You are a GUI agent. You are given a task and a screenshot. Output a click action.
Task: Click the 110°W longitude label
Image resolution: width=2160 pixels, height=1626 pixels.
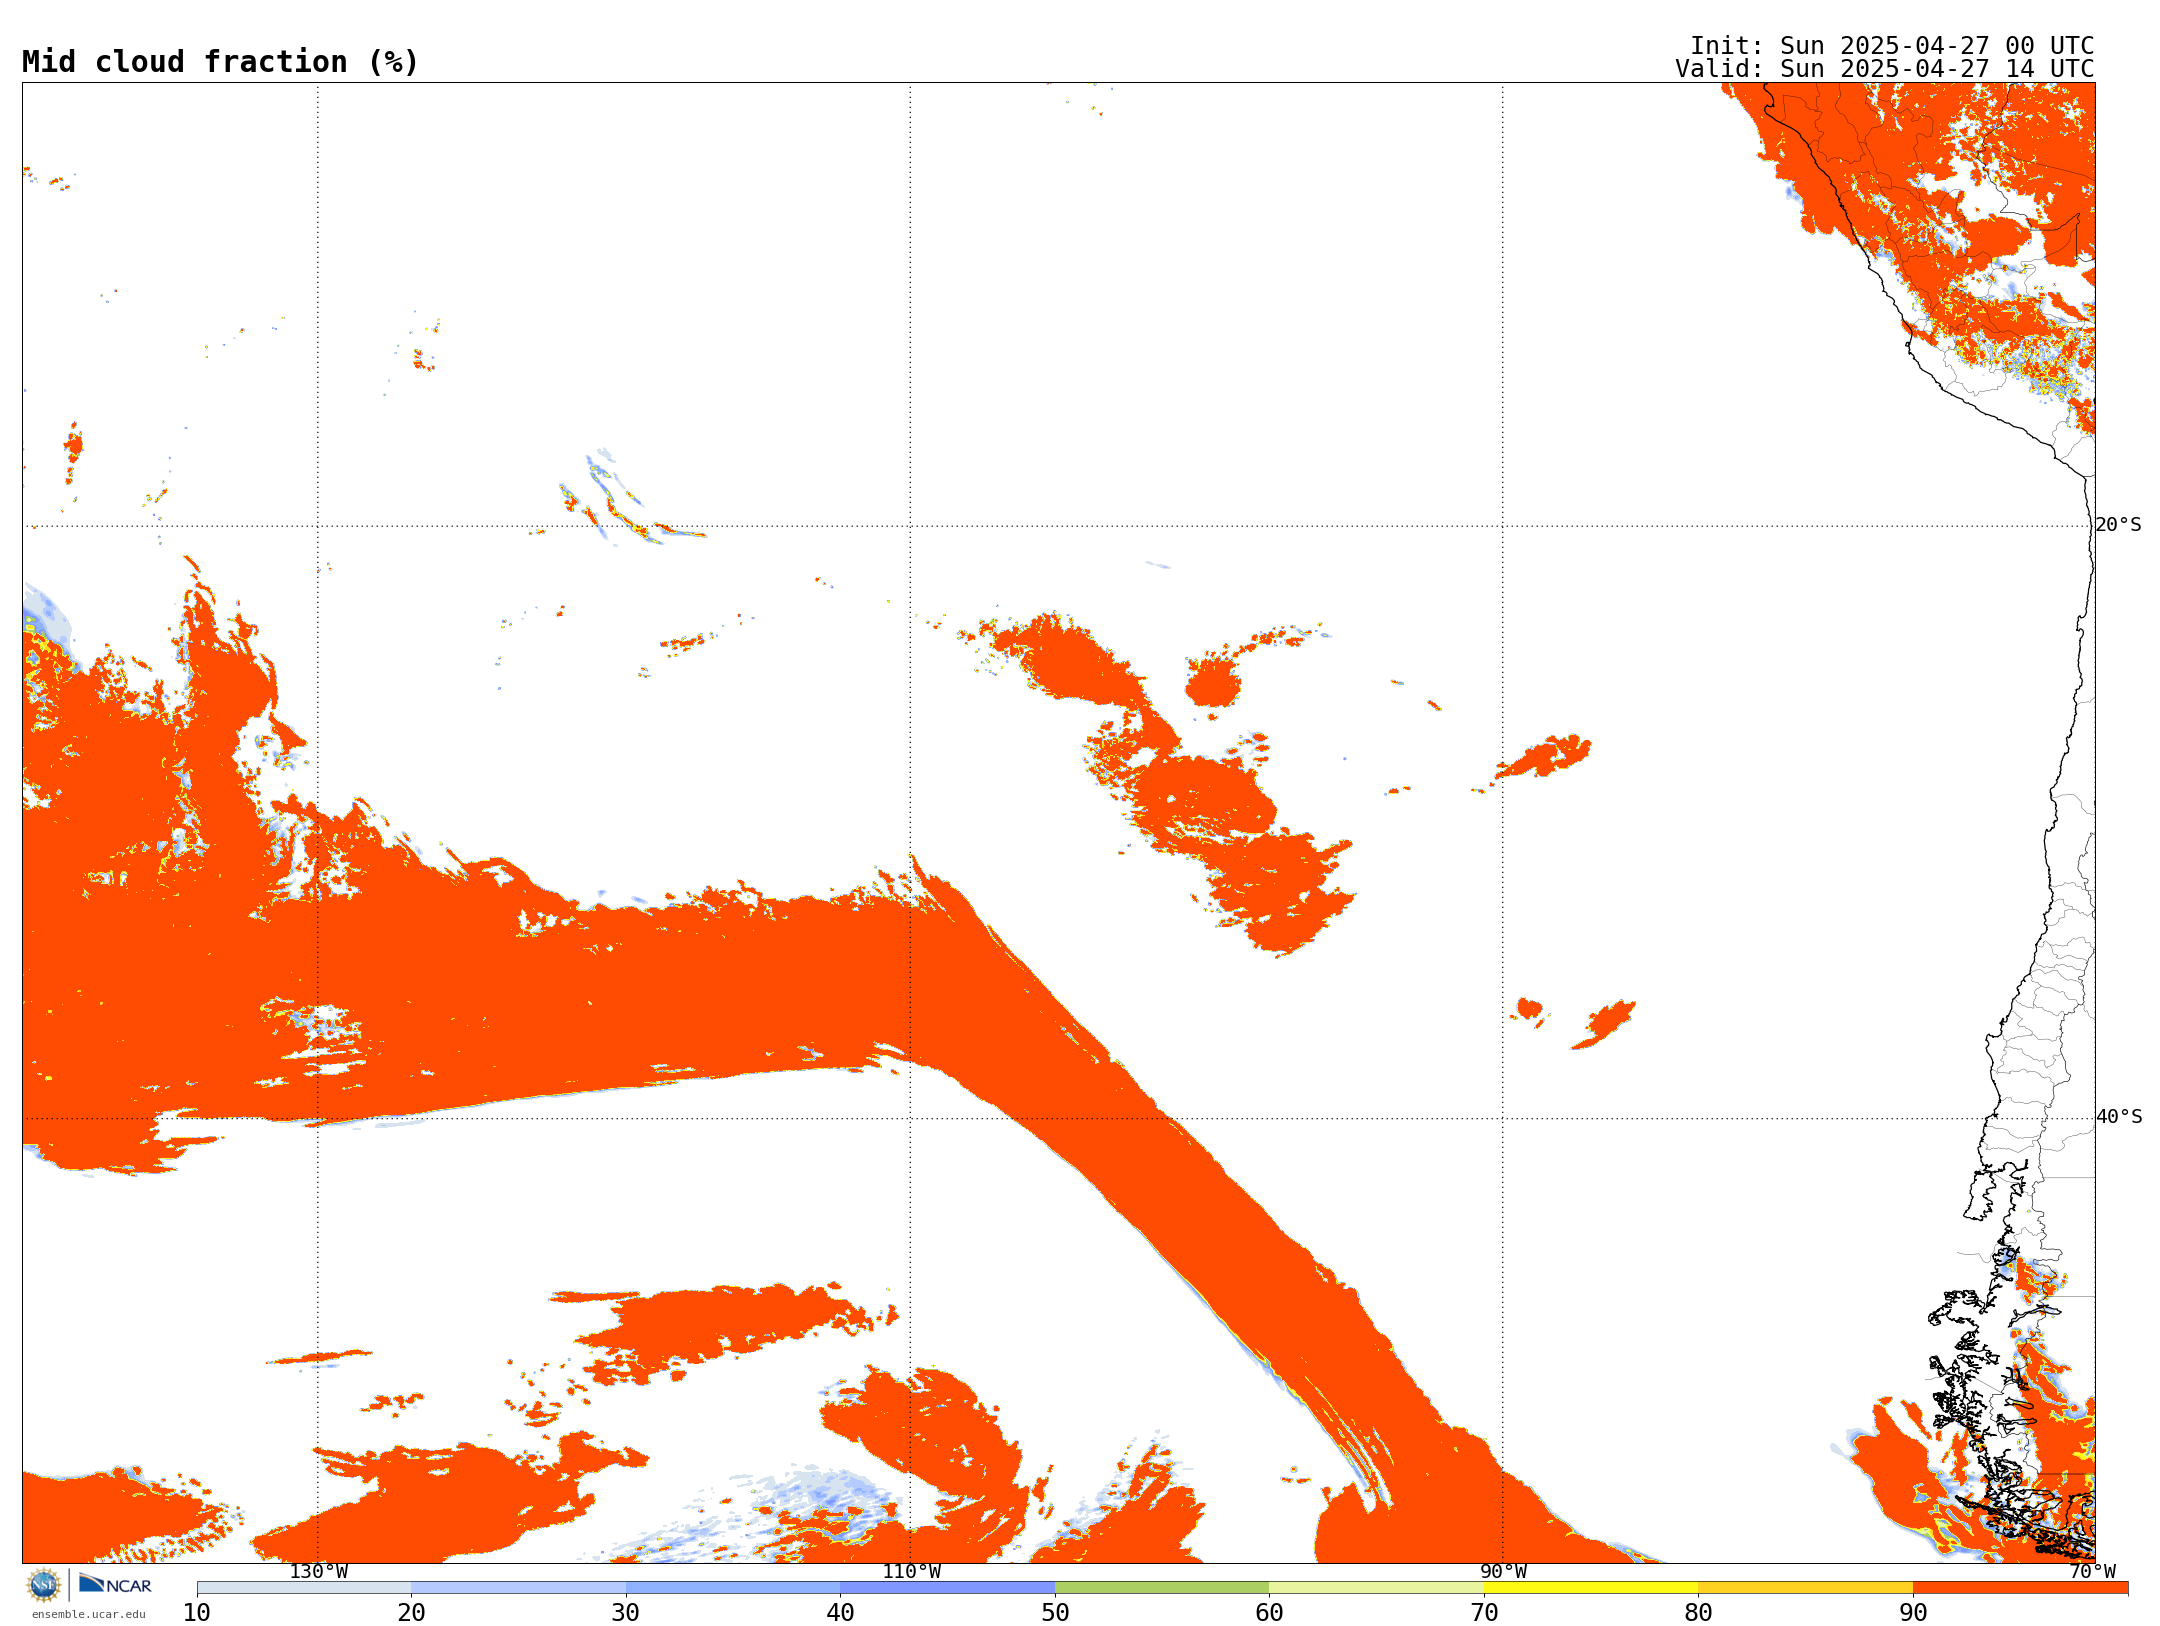(911, 1572)
